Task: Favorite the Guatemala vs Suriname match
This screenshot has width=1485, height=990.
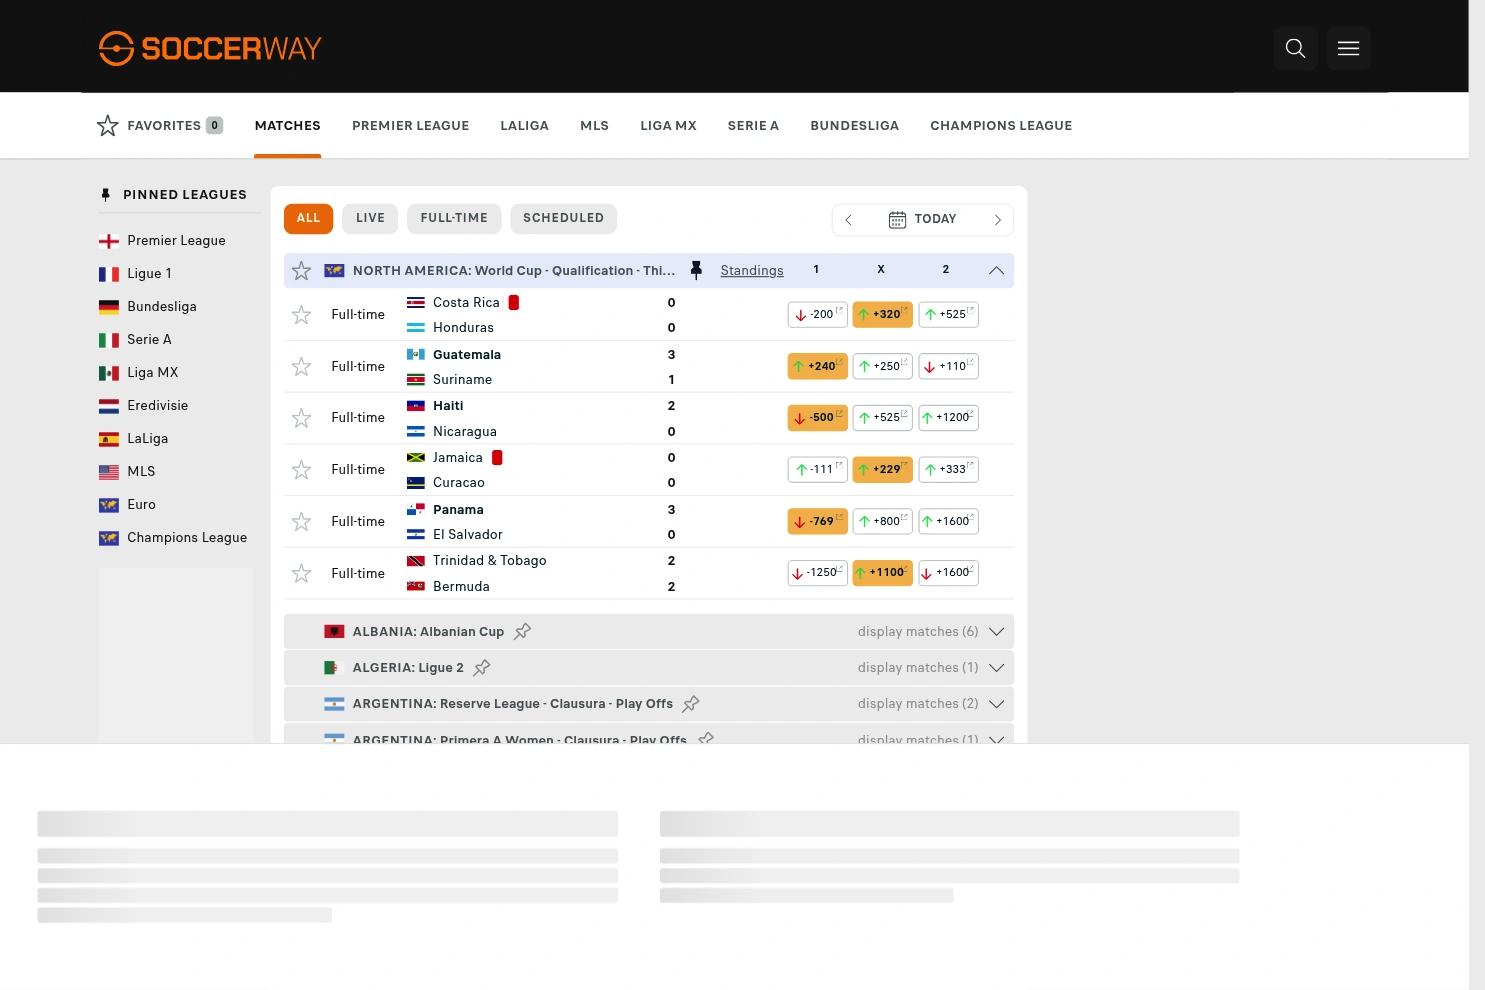Action: [x=301, y=367]
